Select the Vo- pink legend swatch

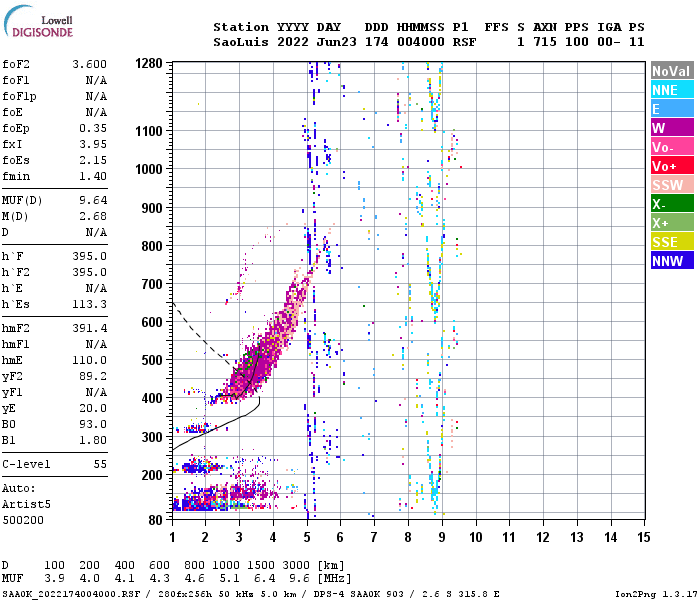pyautogui.click(x=672, y=147)
